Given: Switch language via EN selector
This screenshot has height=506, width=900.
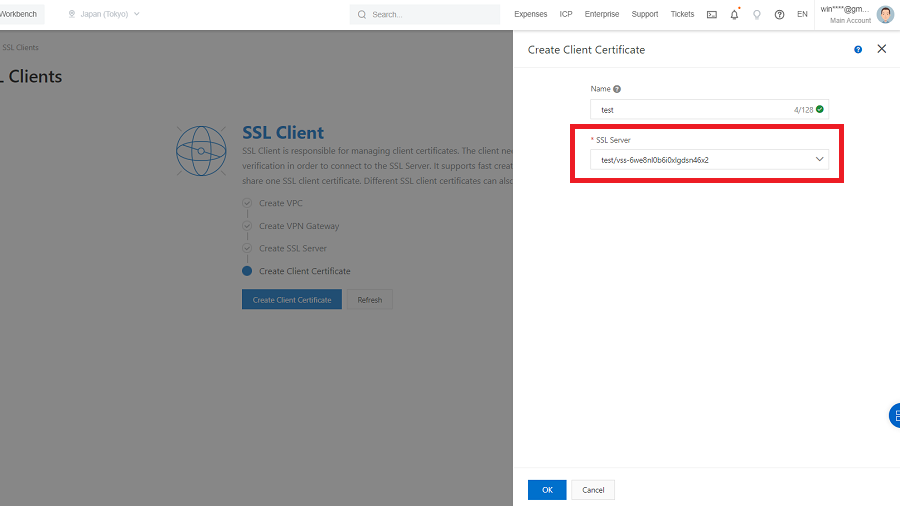Looking at the screenshot, I should click(x=802, y=15).
